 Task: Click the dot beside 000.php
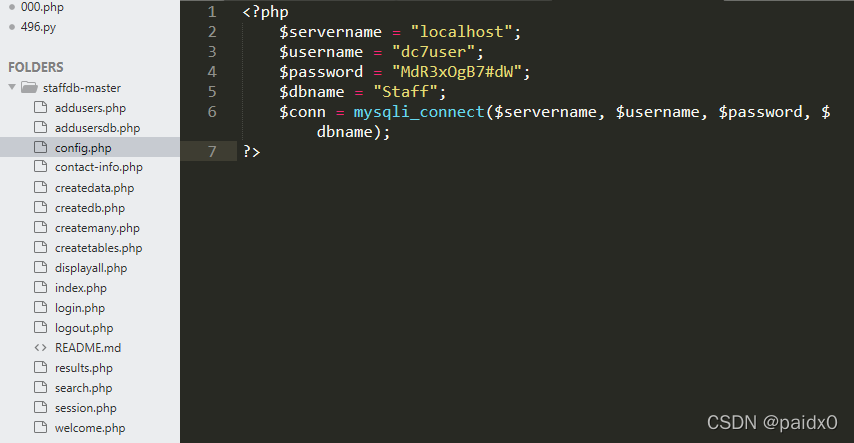12,7
